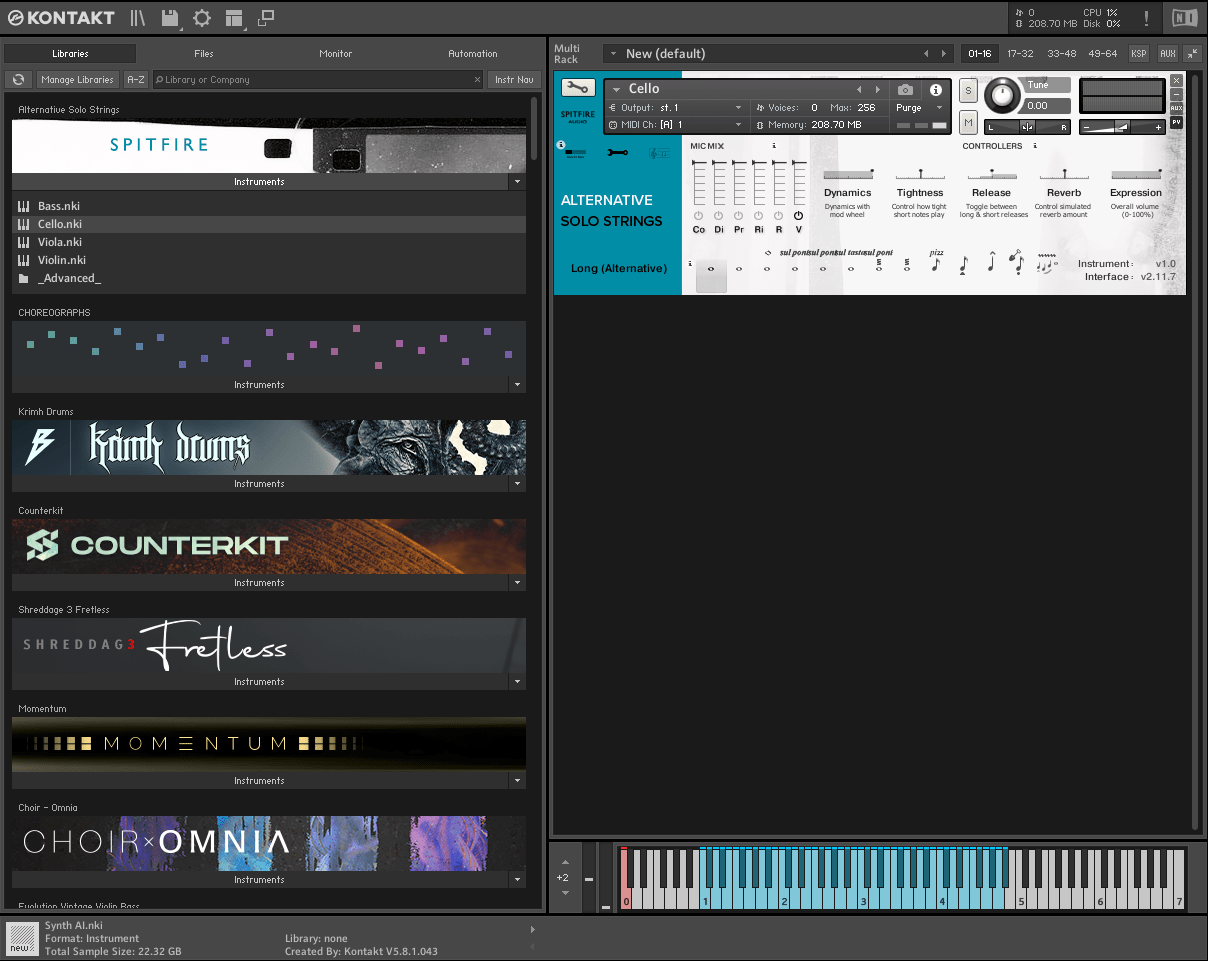Screen dimensions: 1208x961
Task: Expand the Krimh Drums Instruments dropdown arrow
Action: 517,484
